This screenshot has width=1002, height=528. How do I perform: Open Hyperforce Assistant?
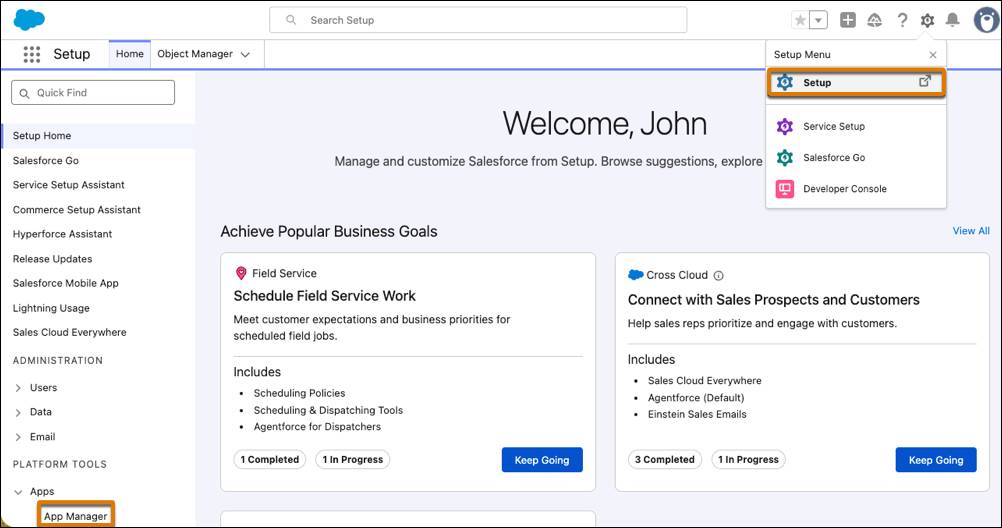click(x=63, y=234)
